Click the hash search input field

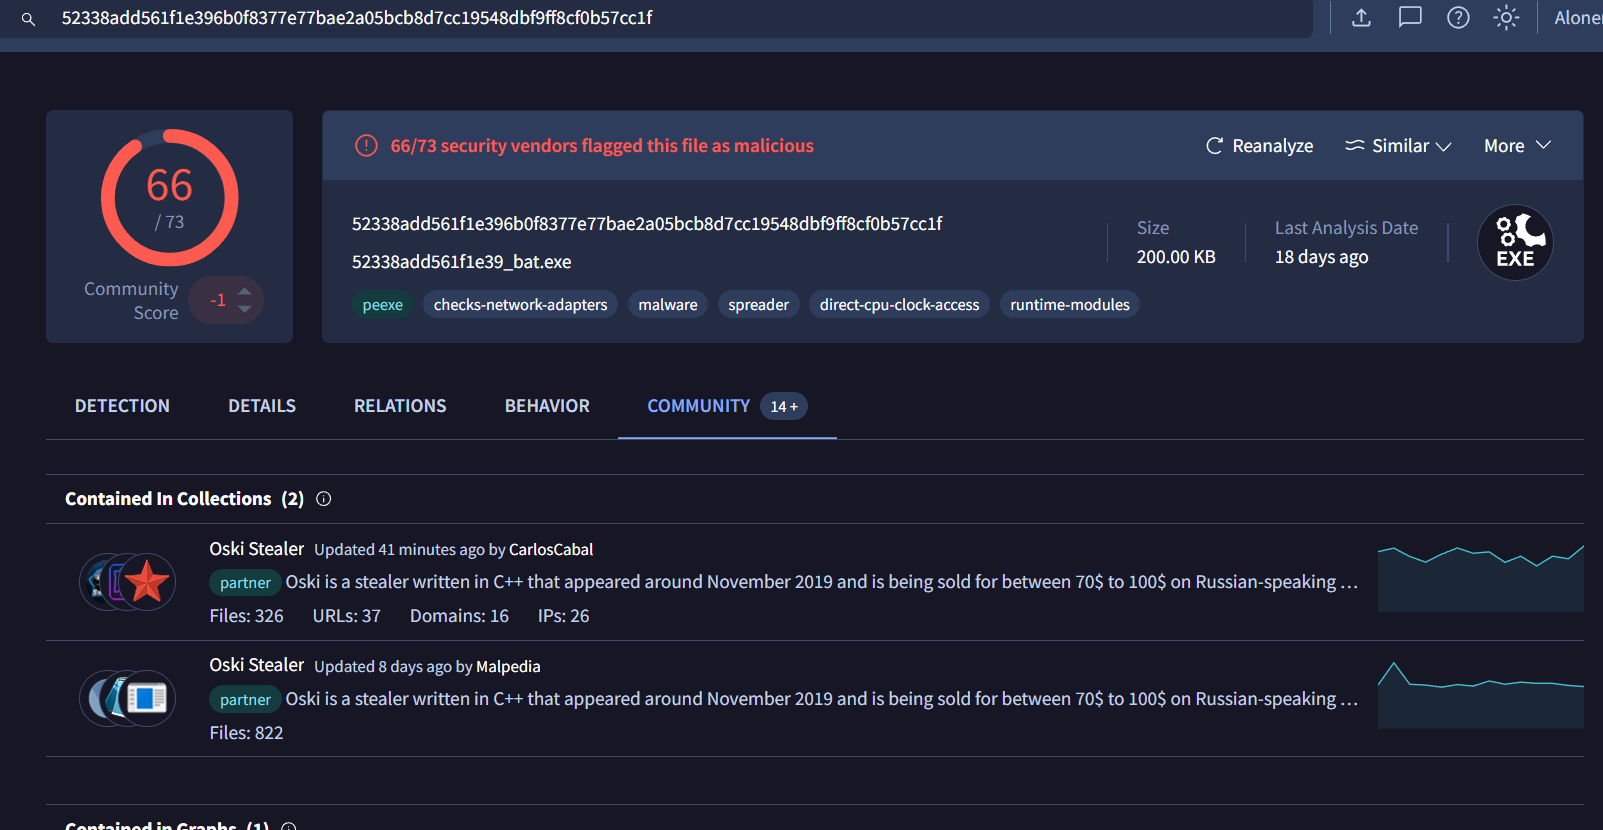pyautogui.click(x=656, y=18)
